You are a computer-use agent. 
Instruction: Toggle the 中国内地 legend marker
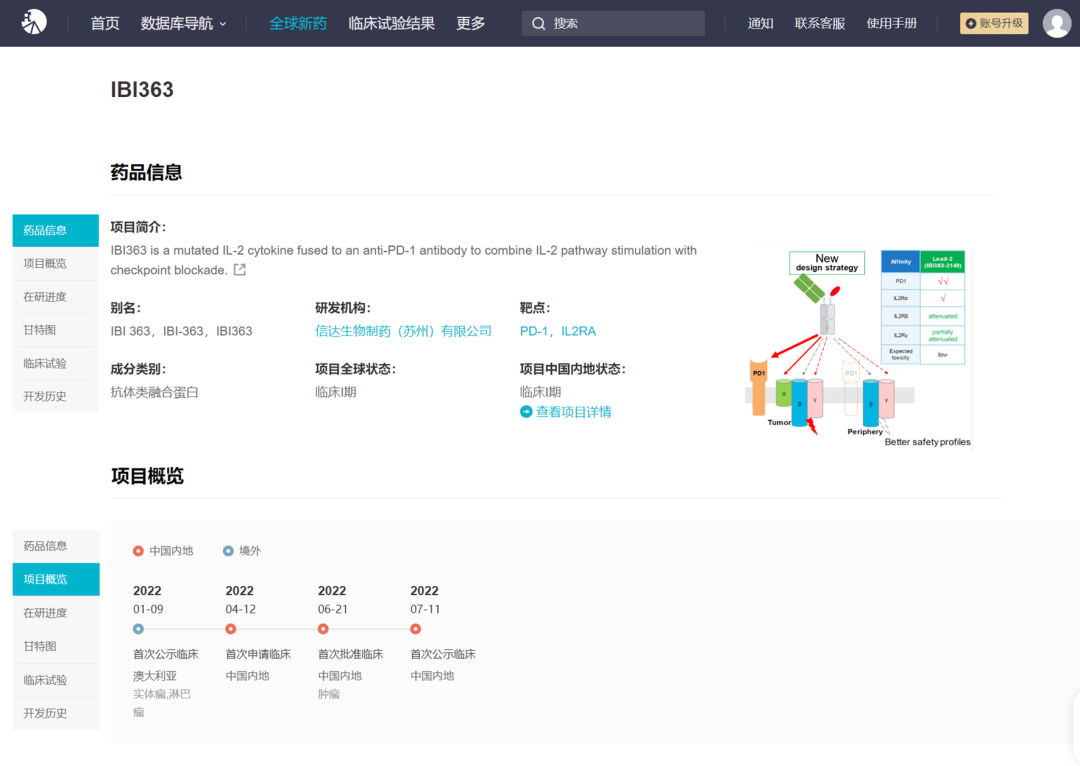click(x=138, y=551)
